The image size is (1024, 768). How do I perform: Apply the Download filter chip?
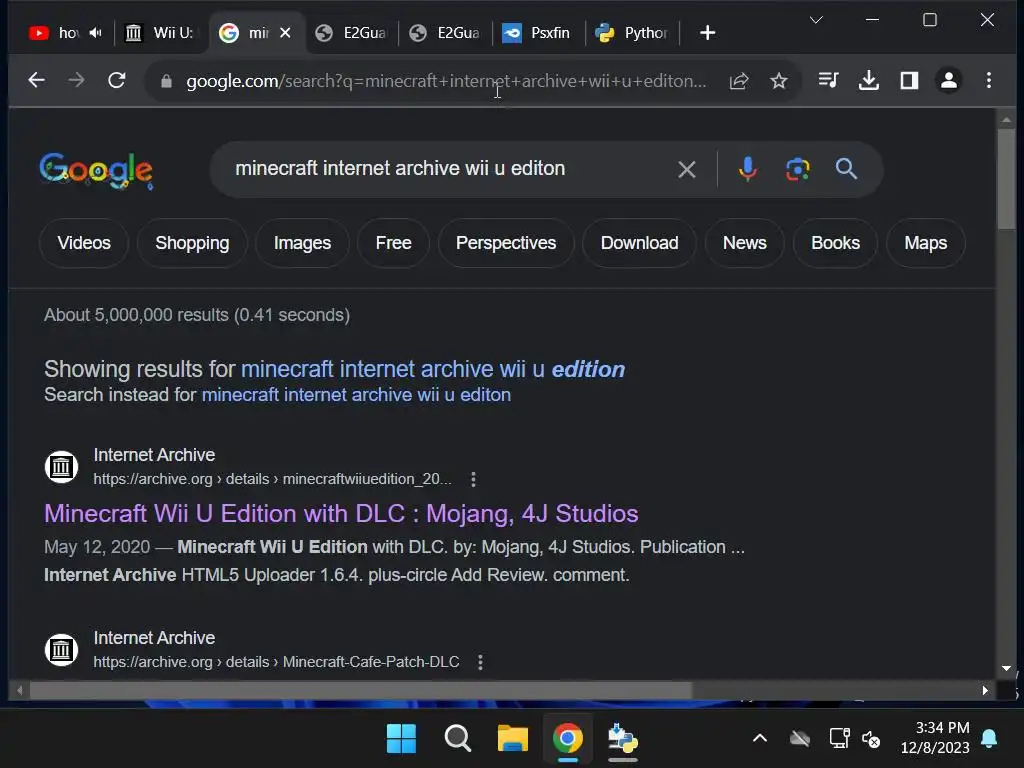click(639, 243)
